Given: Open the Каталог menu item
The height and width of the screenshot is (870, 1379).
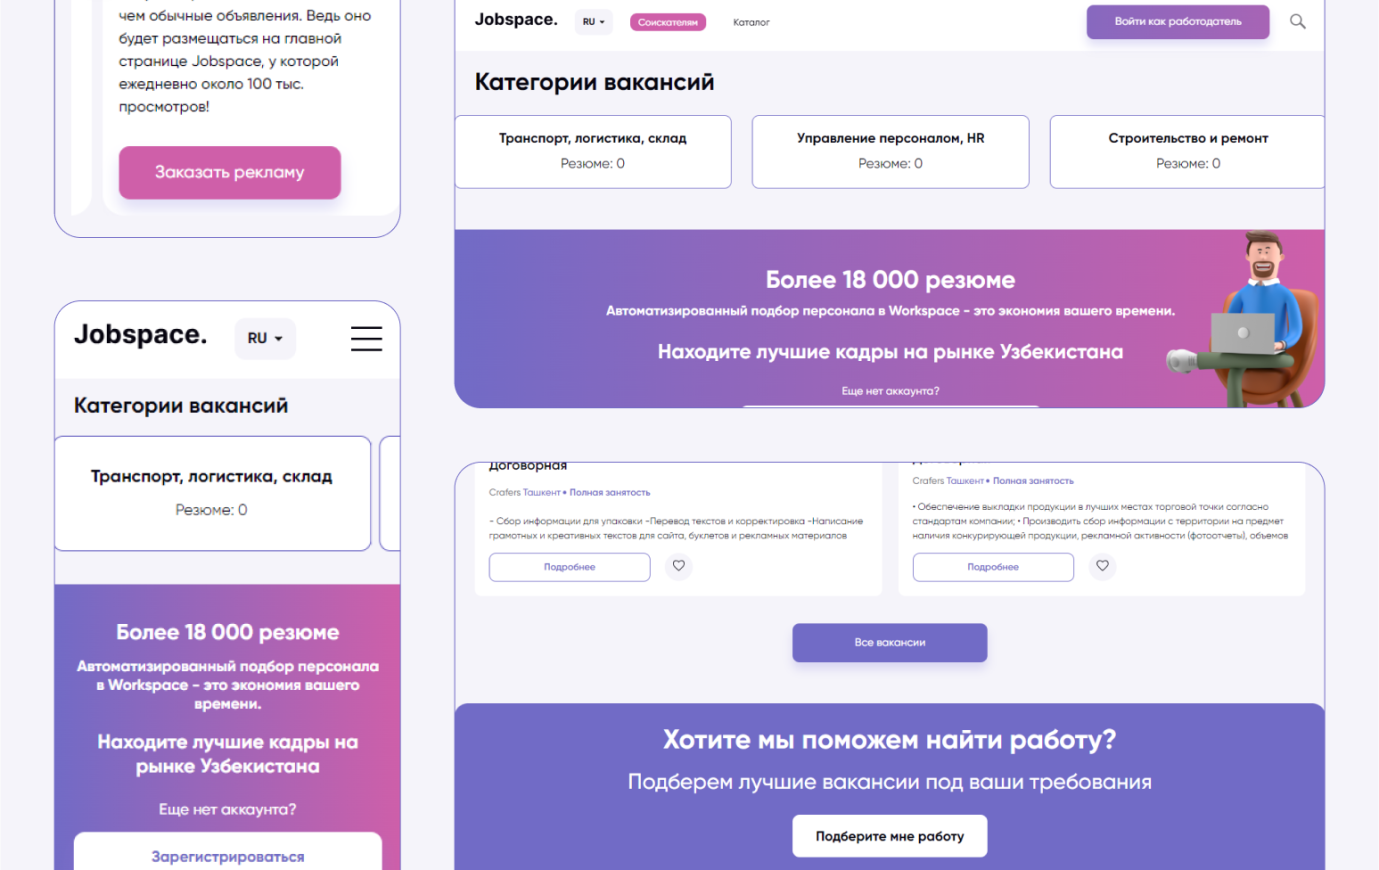Looking at the screenshot, I should (x=751, y=22).
